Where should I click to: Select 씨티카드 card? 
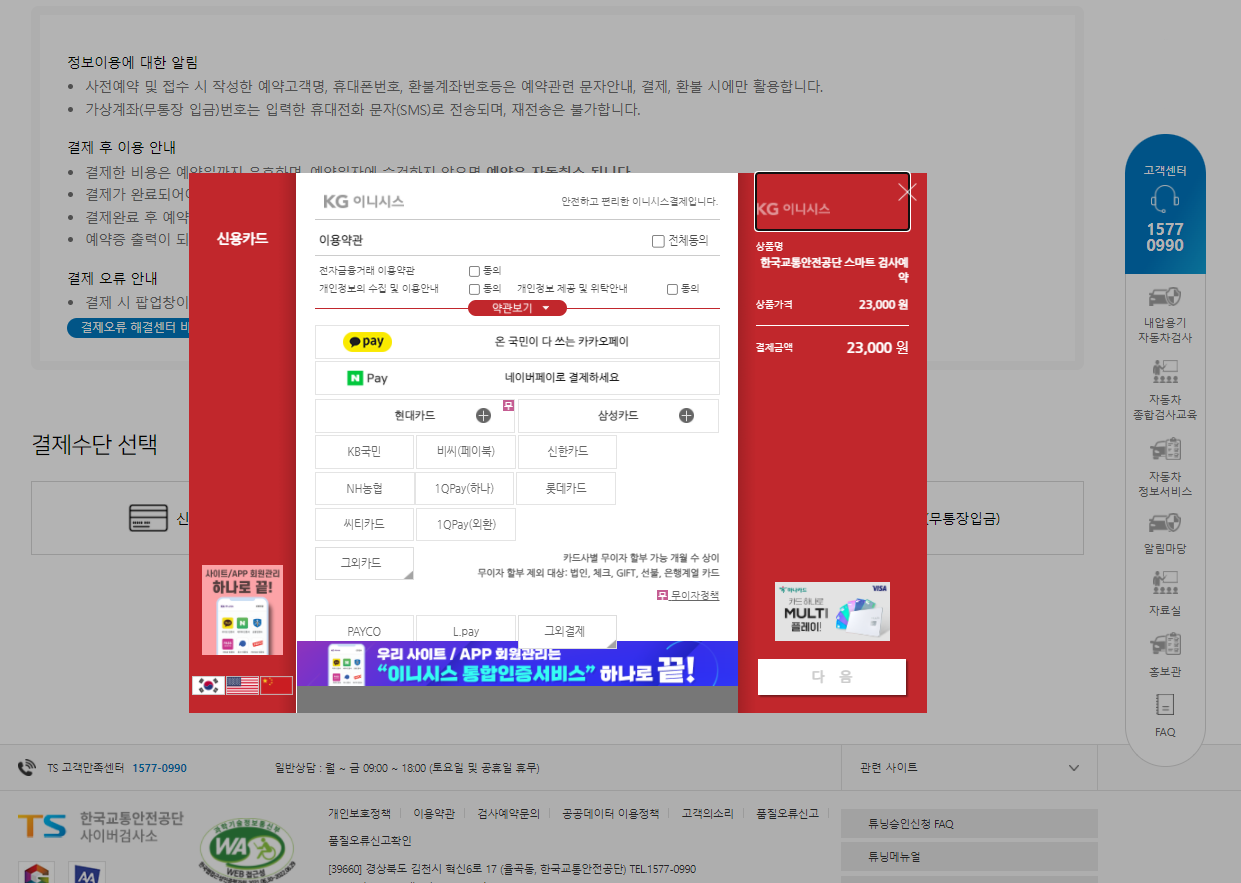[x=364, y=524]
